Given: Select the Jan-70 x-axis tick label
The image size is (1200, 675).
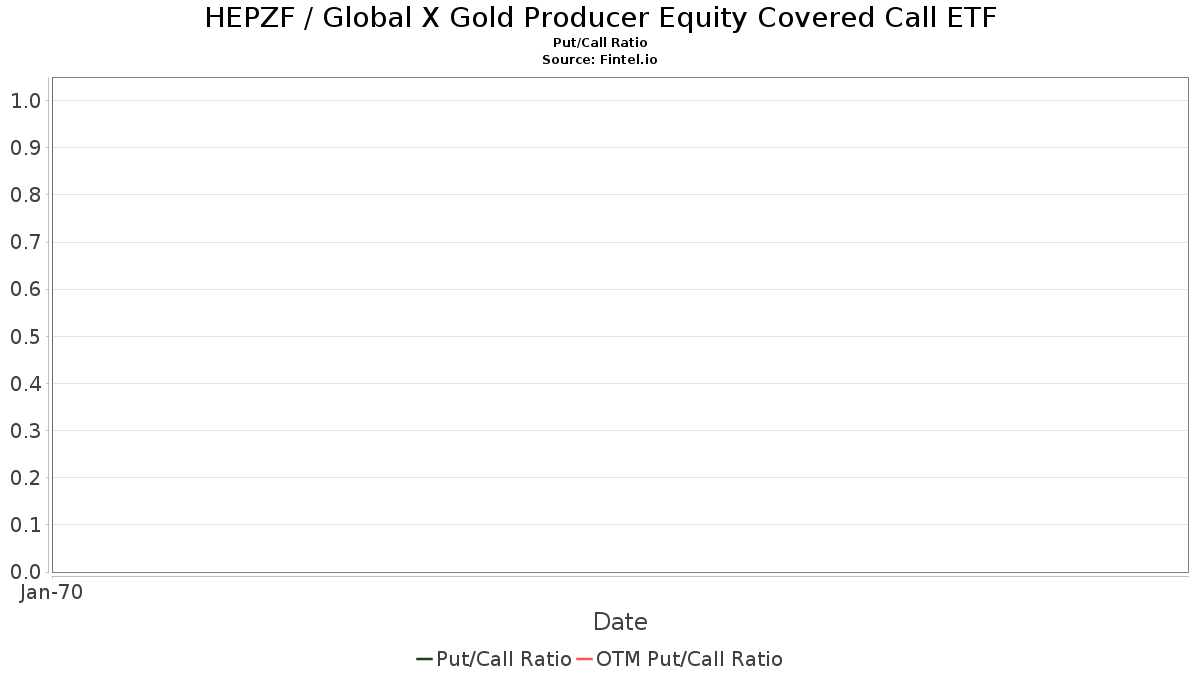Looking at the screenshot, I should tap(51, 592).
